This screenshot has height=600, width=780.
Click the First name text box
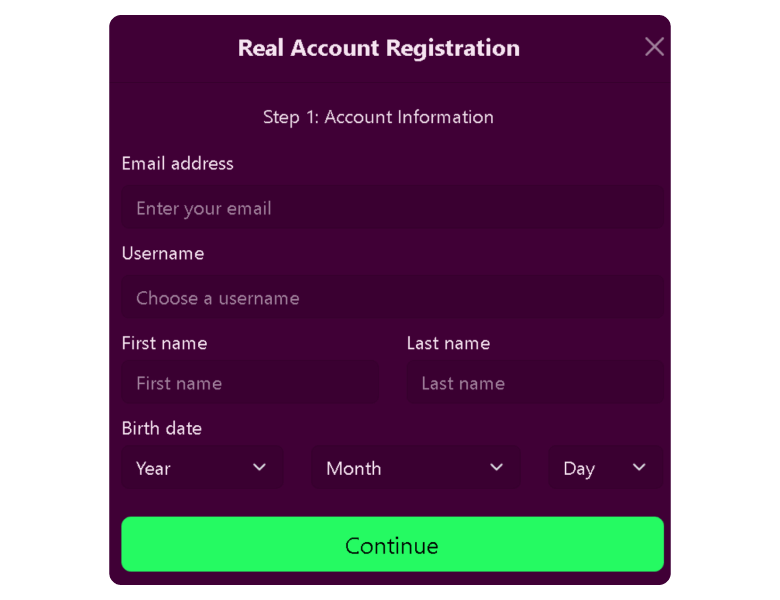250,384
